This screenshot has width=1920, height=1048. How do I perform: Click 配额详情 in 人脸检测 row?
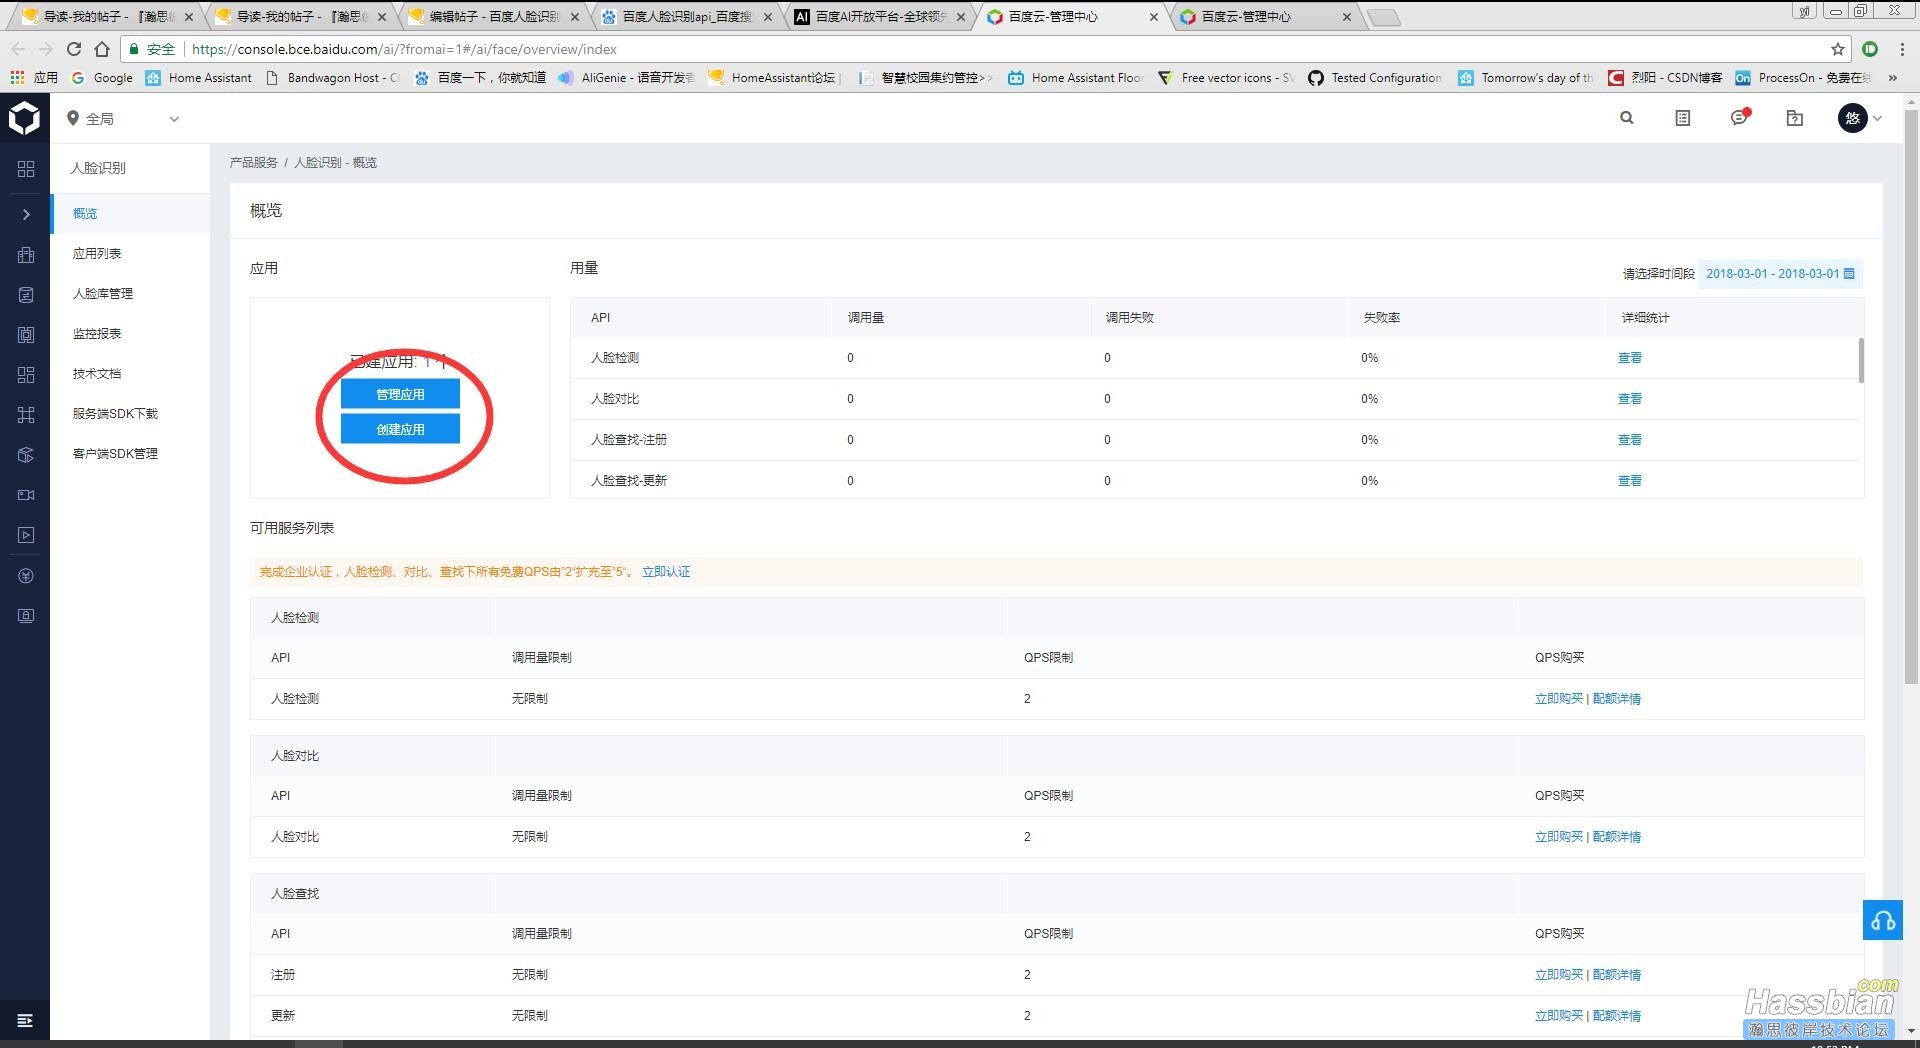coord(1617,699)
